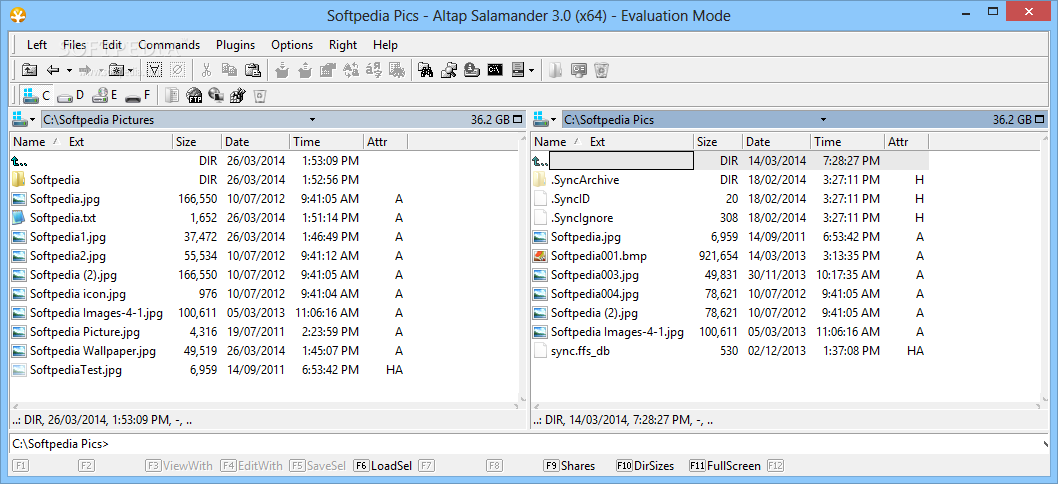Click right panel path C:\Softpedia Pics

pyautogui.click(x=609, y=119)
